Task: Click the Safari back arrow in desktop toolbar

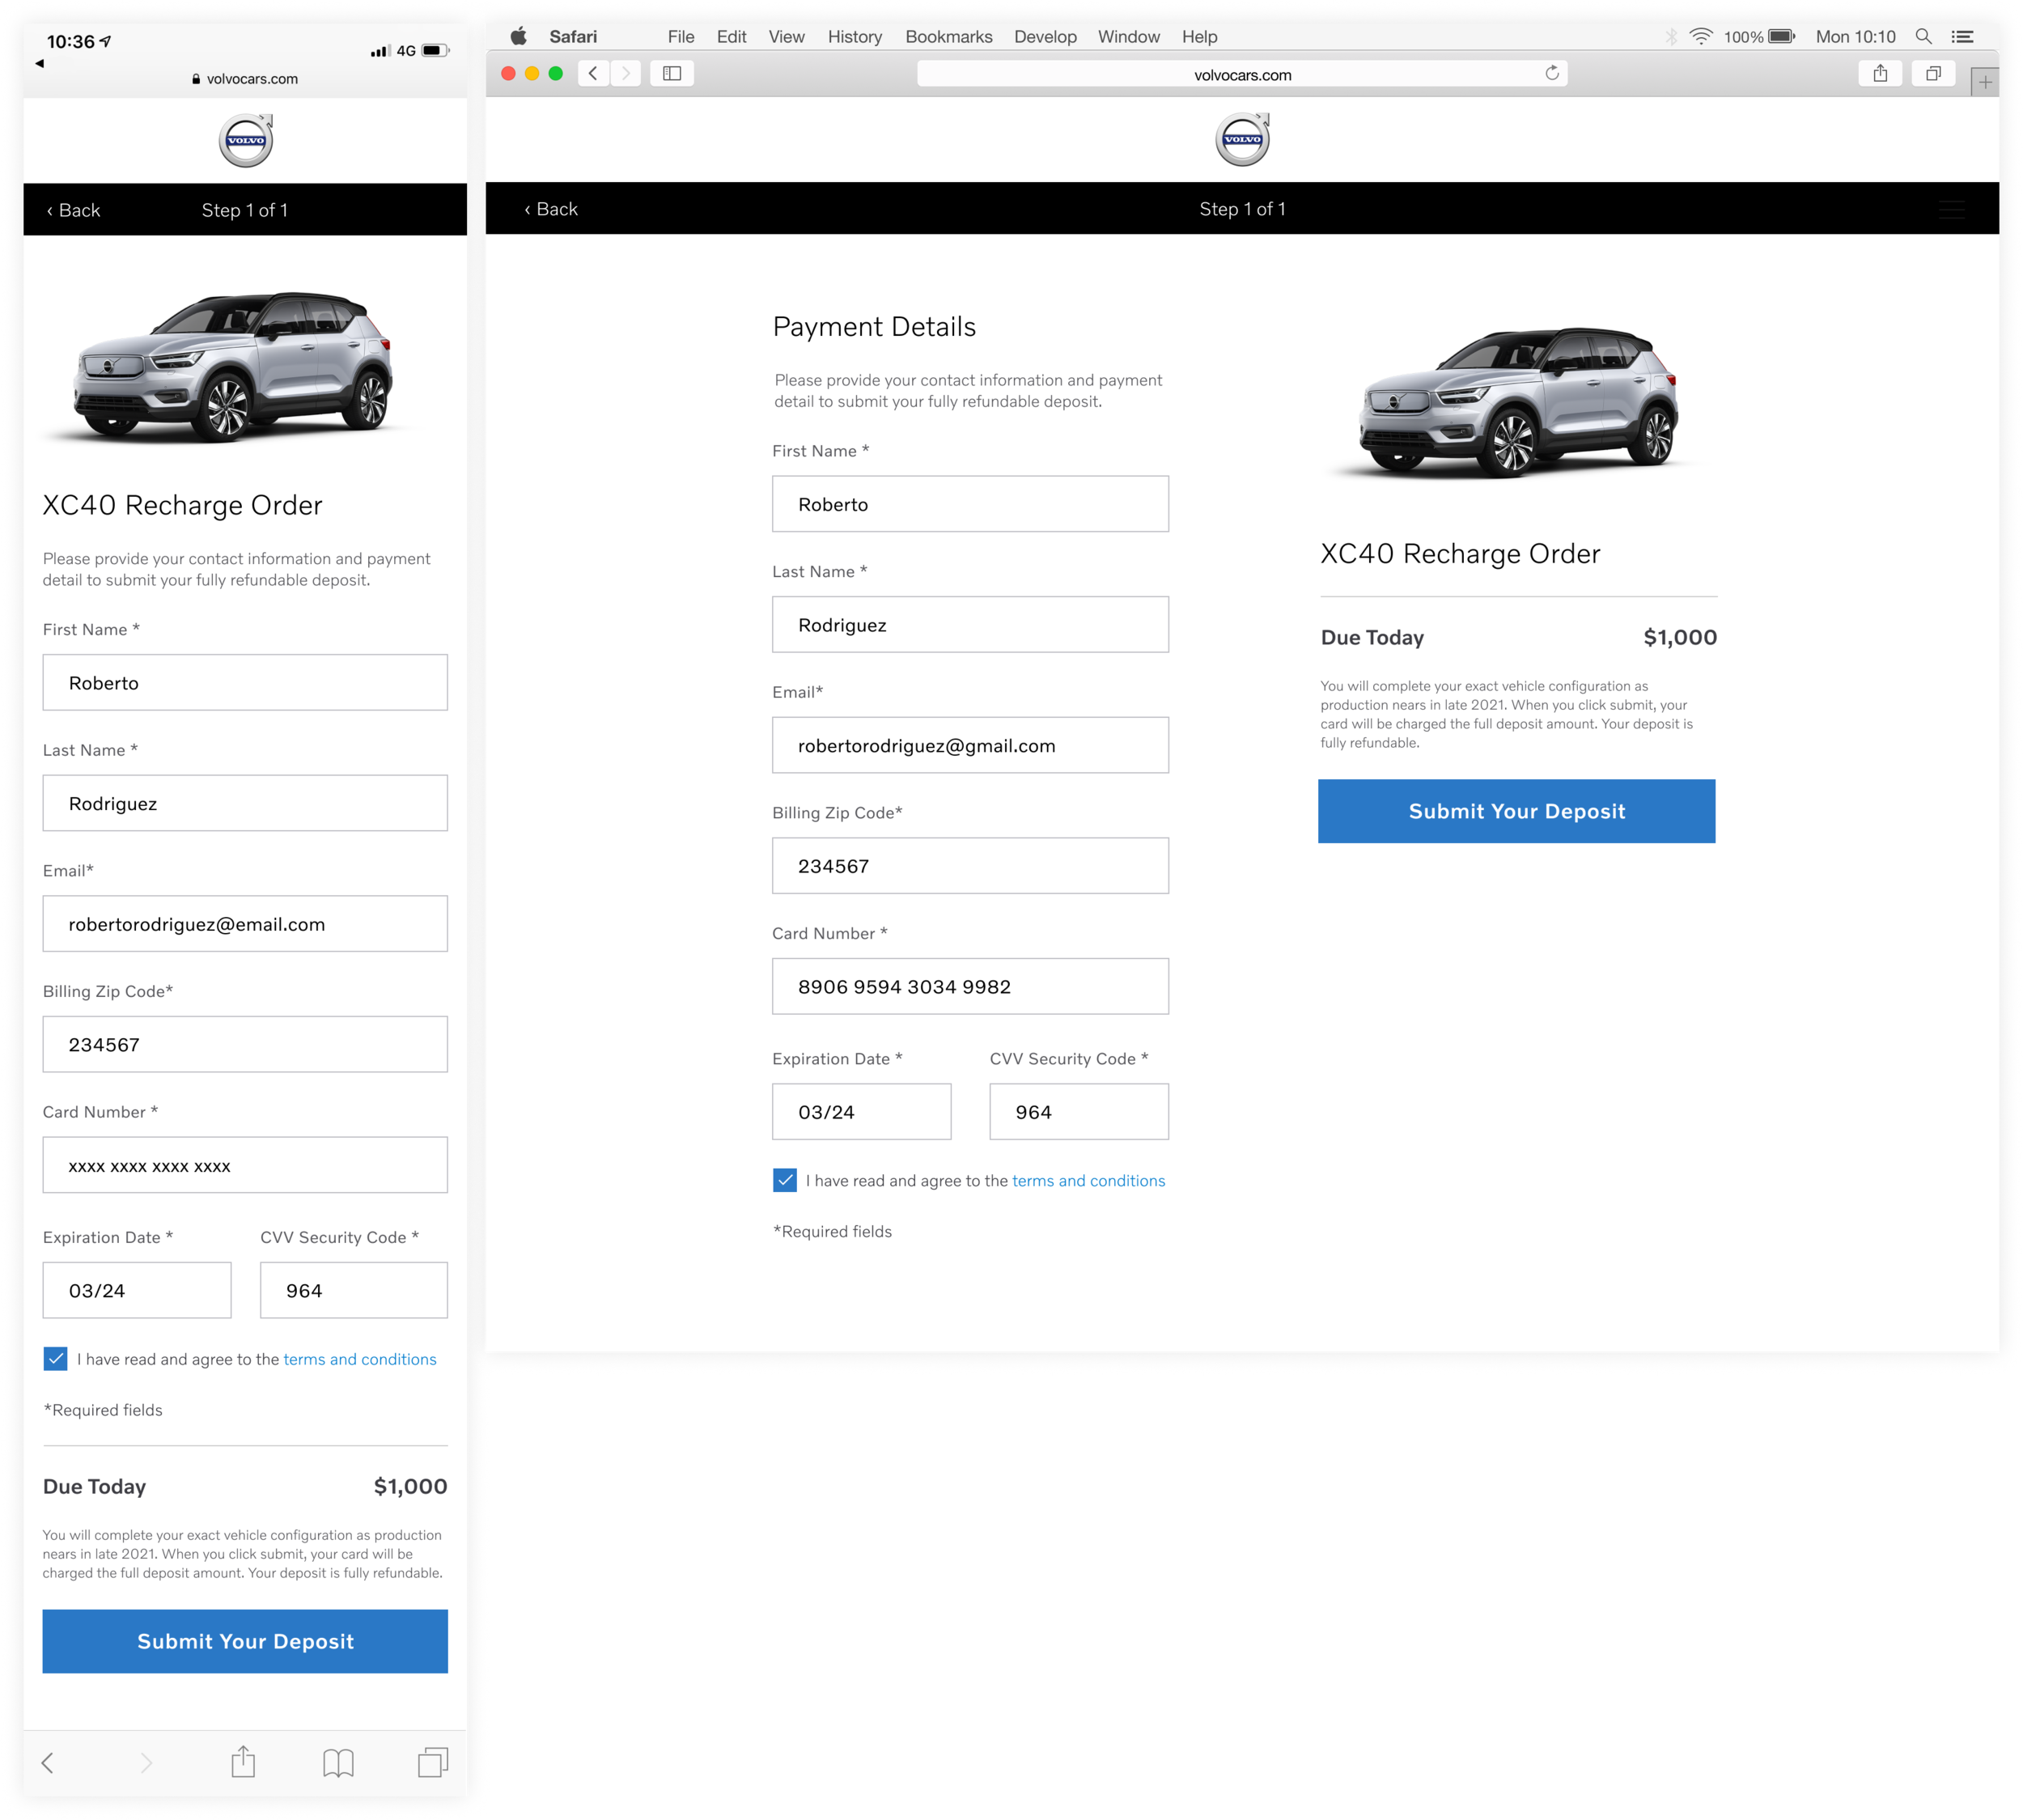Action: point(593,73)
